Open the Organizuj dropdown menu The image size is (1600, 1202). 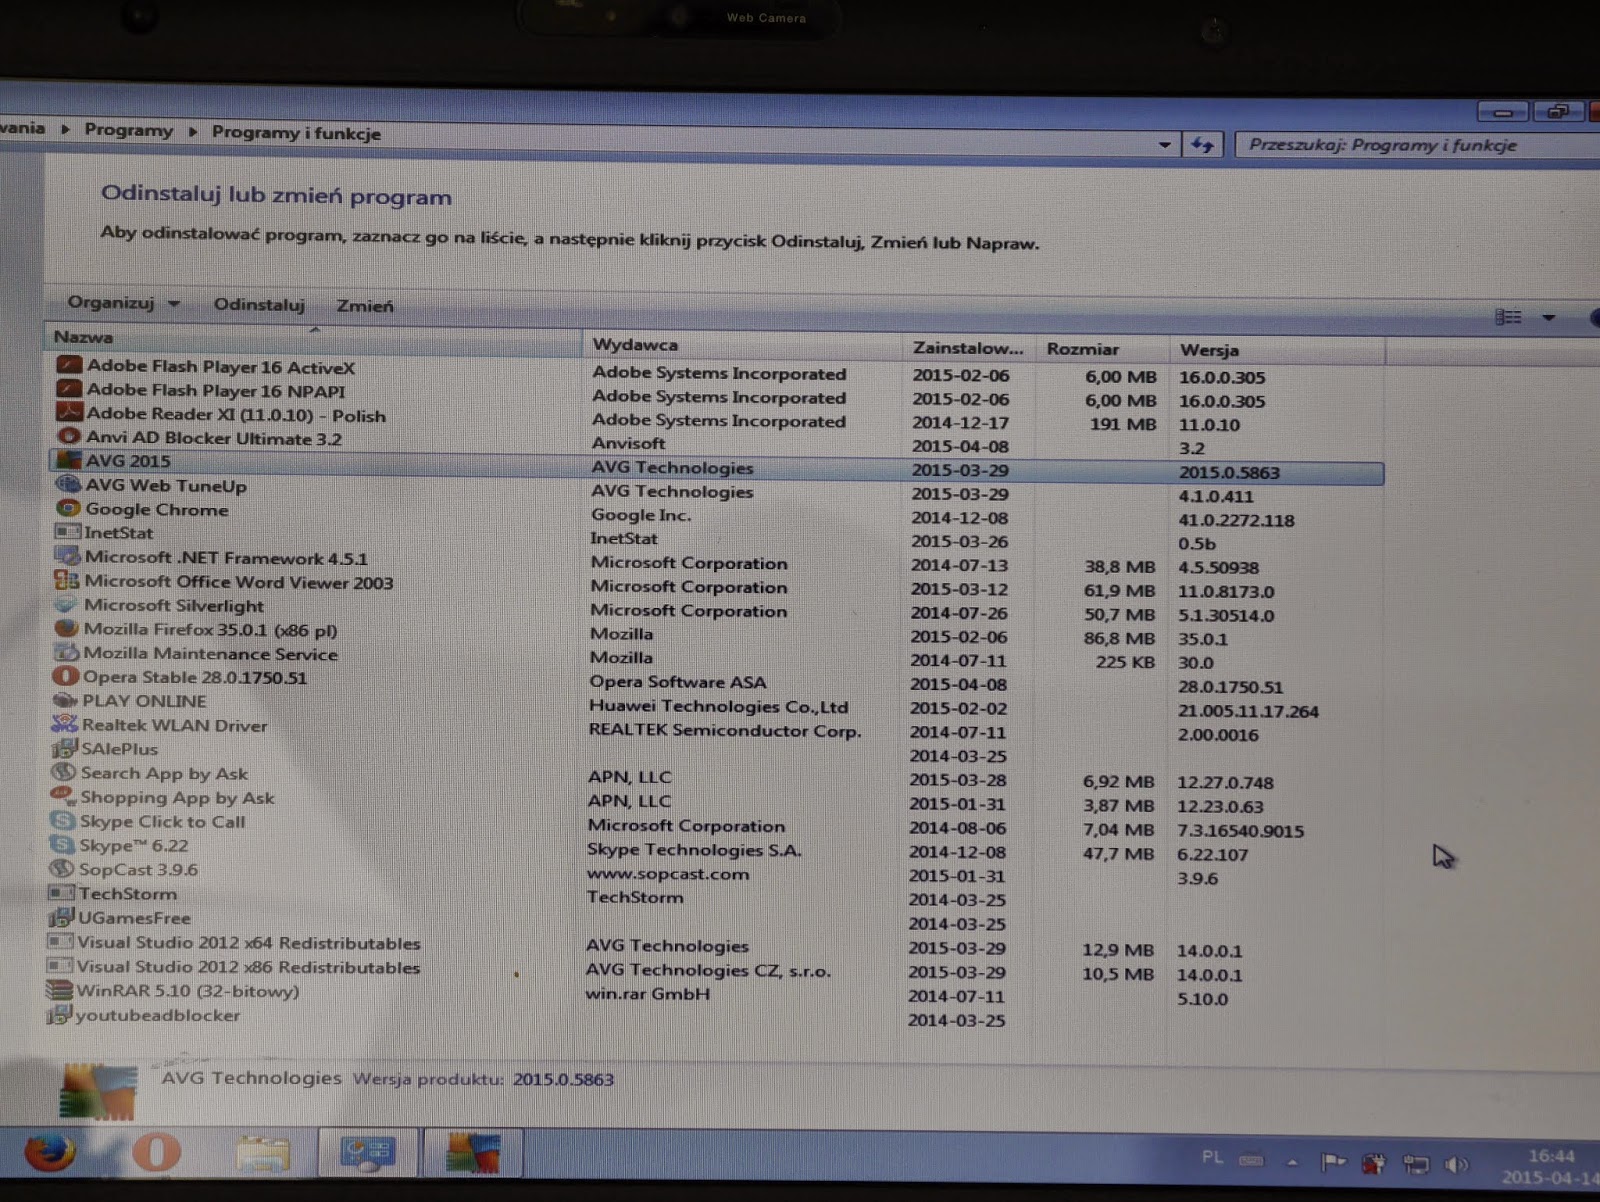click(123, 302)
